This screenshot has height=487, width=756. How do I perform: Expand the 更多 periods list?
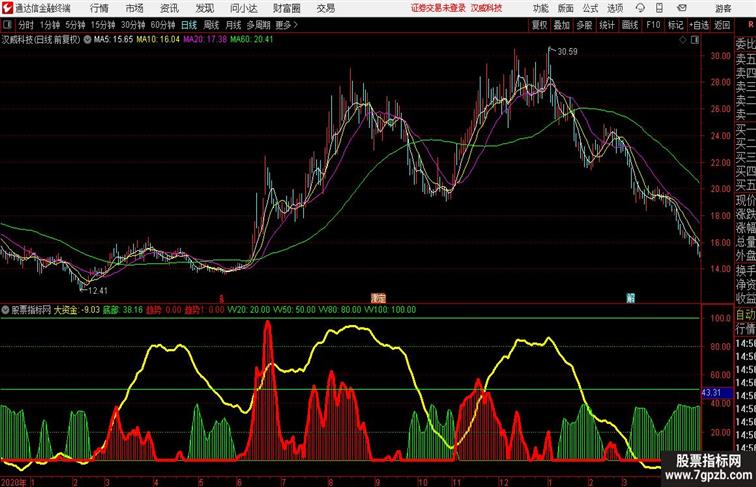coord(286,25)
